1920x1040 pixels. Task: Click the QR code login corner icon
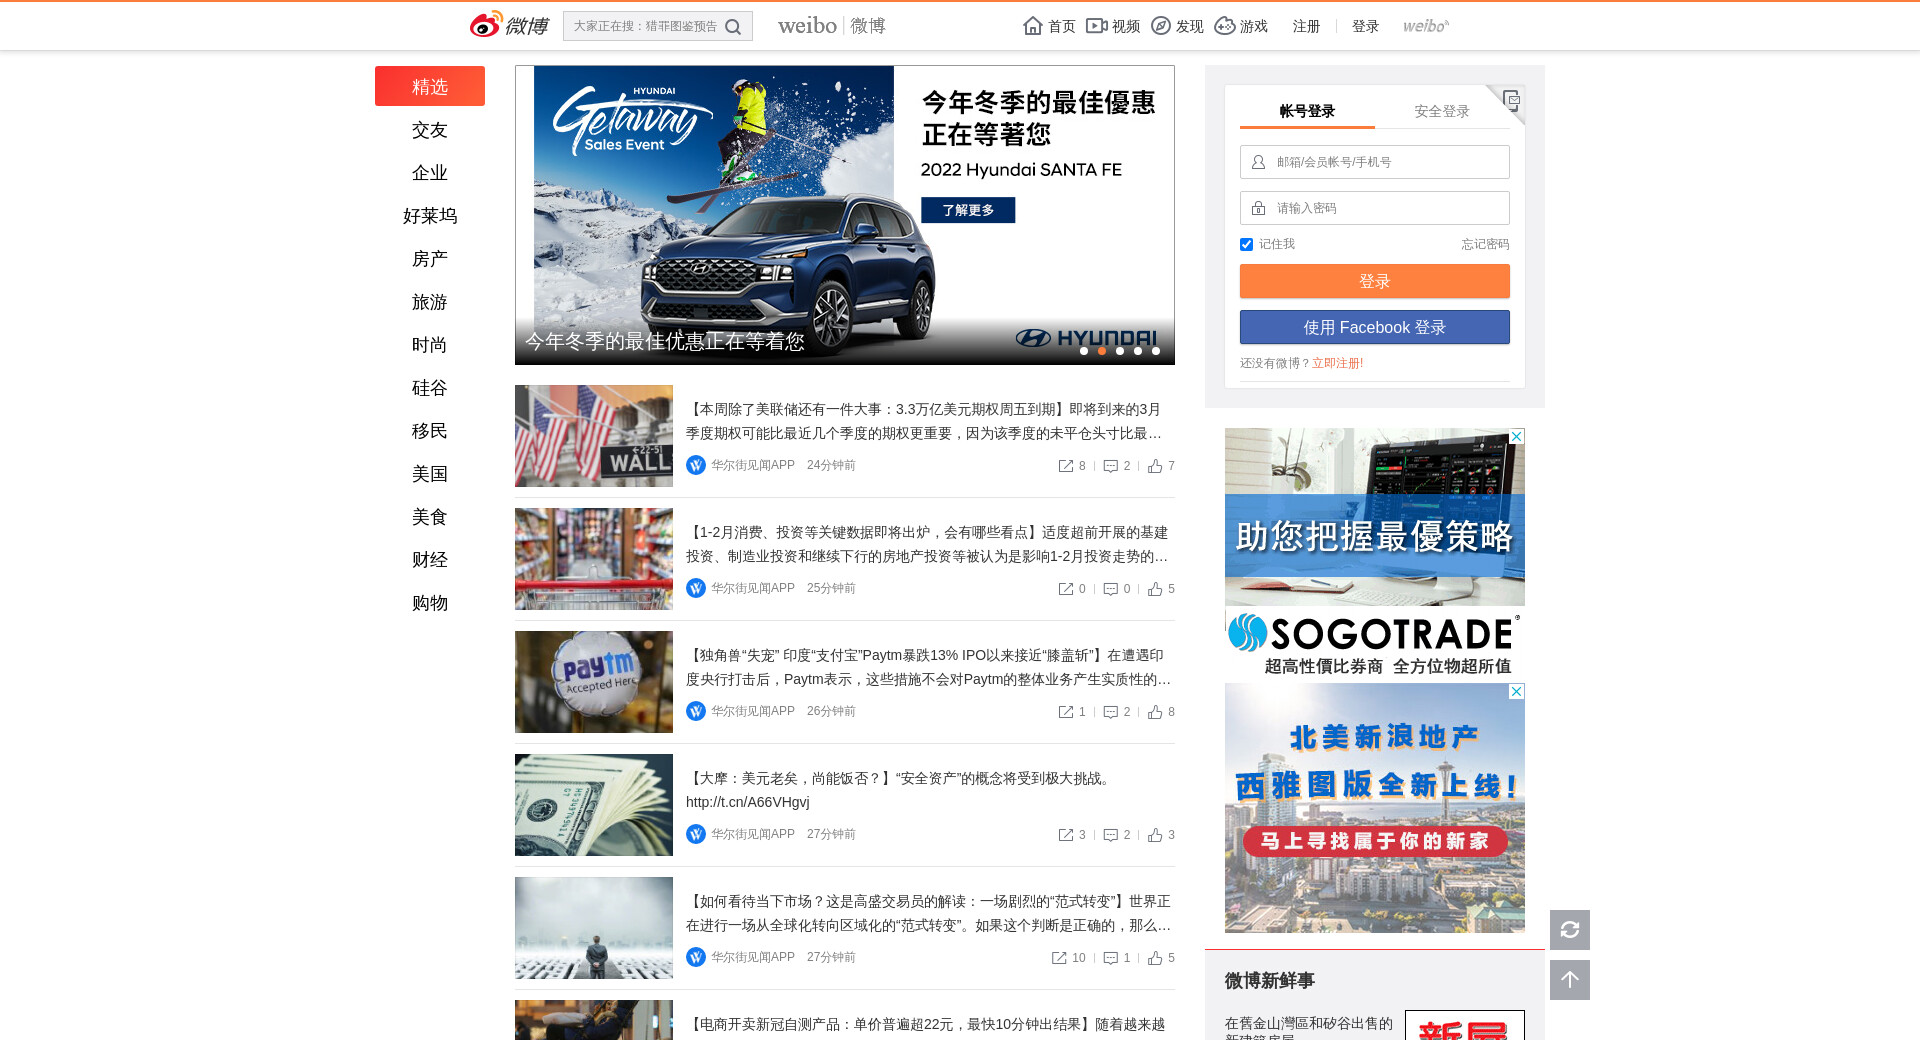[1511, 99]
